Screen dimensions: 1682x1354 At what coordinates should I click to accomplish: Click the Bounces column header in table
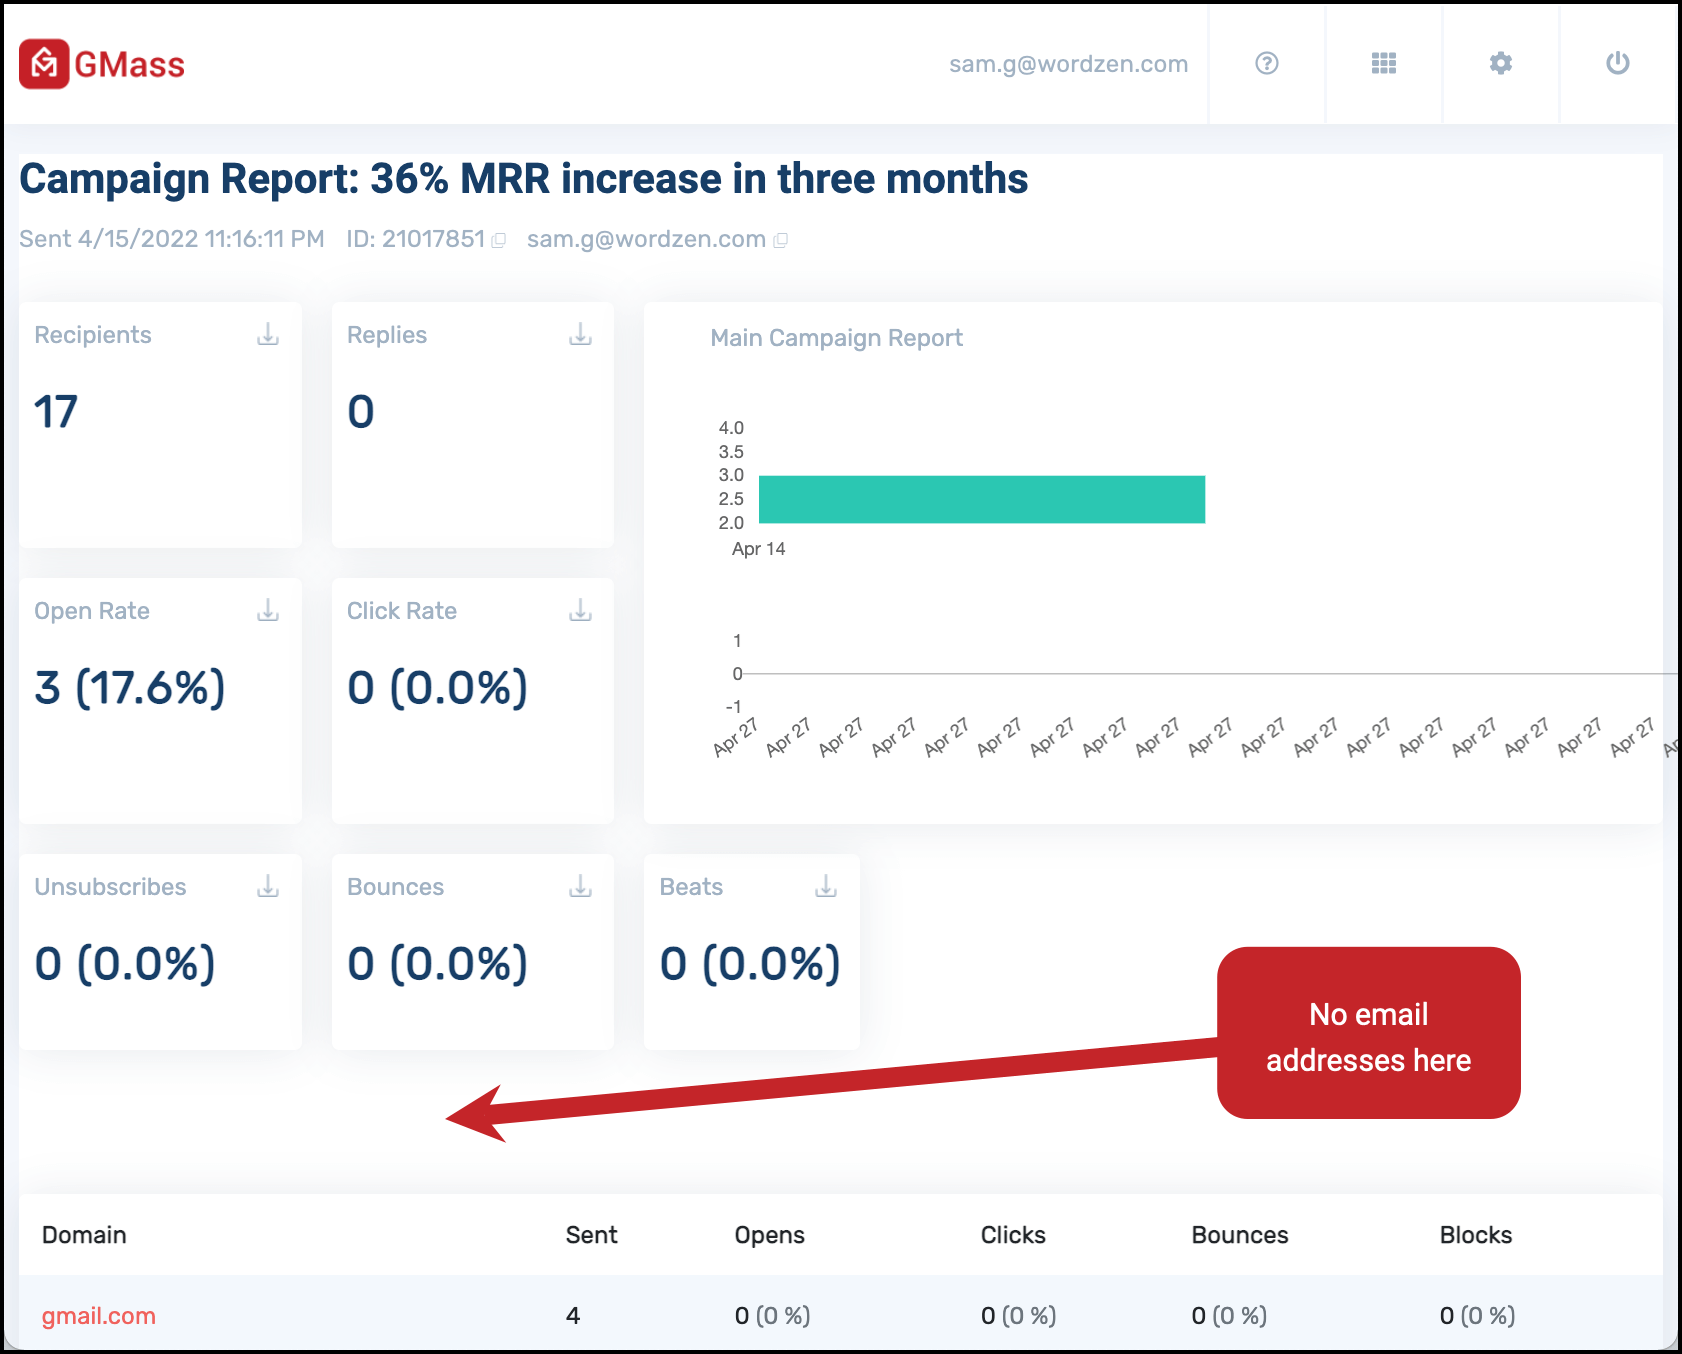pyautogui.click(x=1240, y=1235)
